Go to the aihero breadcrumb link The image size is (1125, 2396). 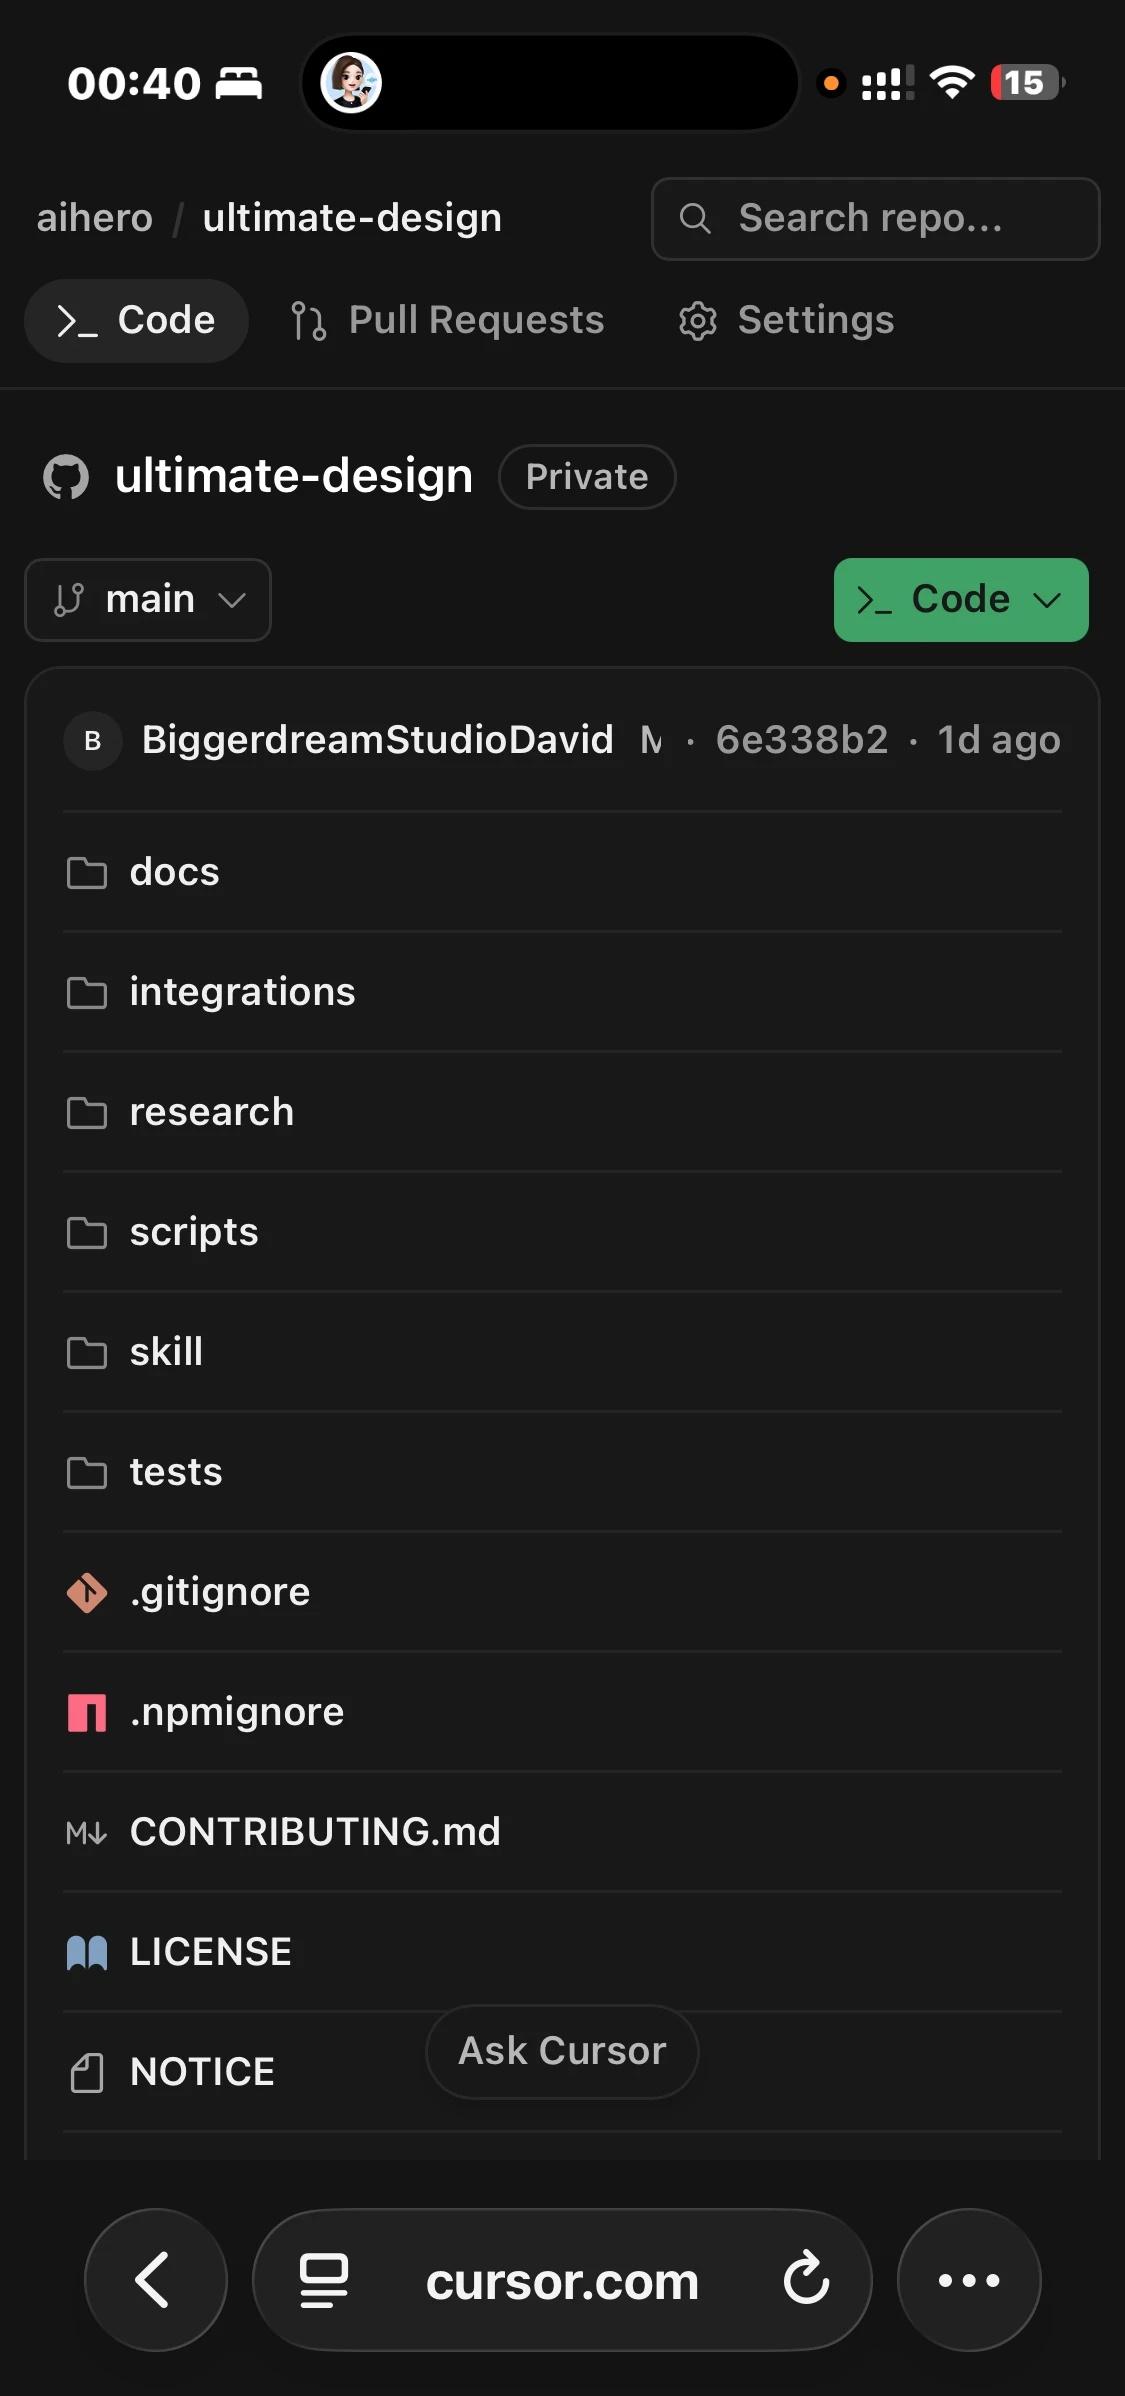coord(95,218)
